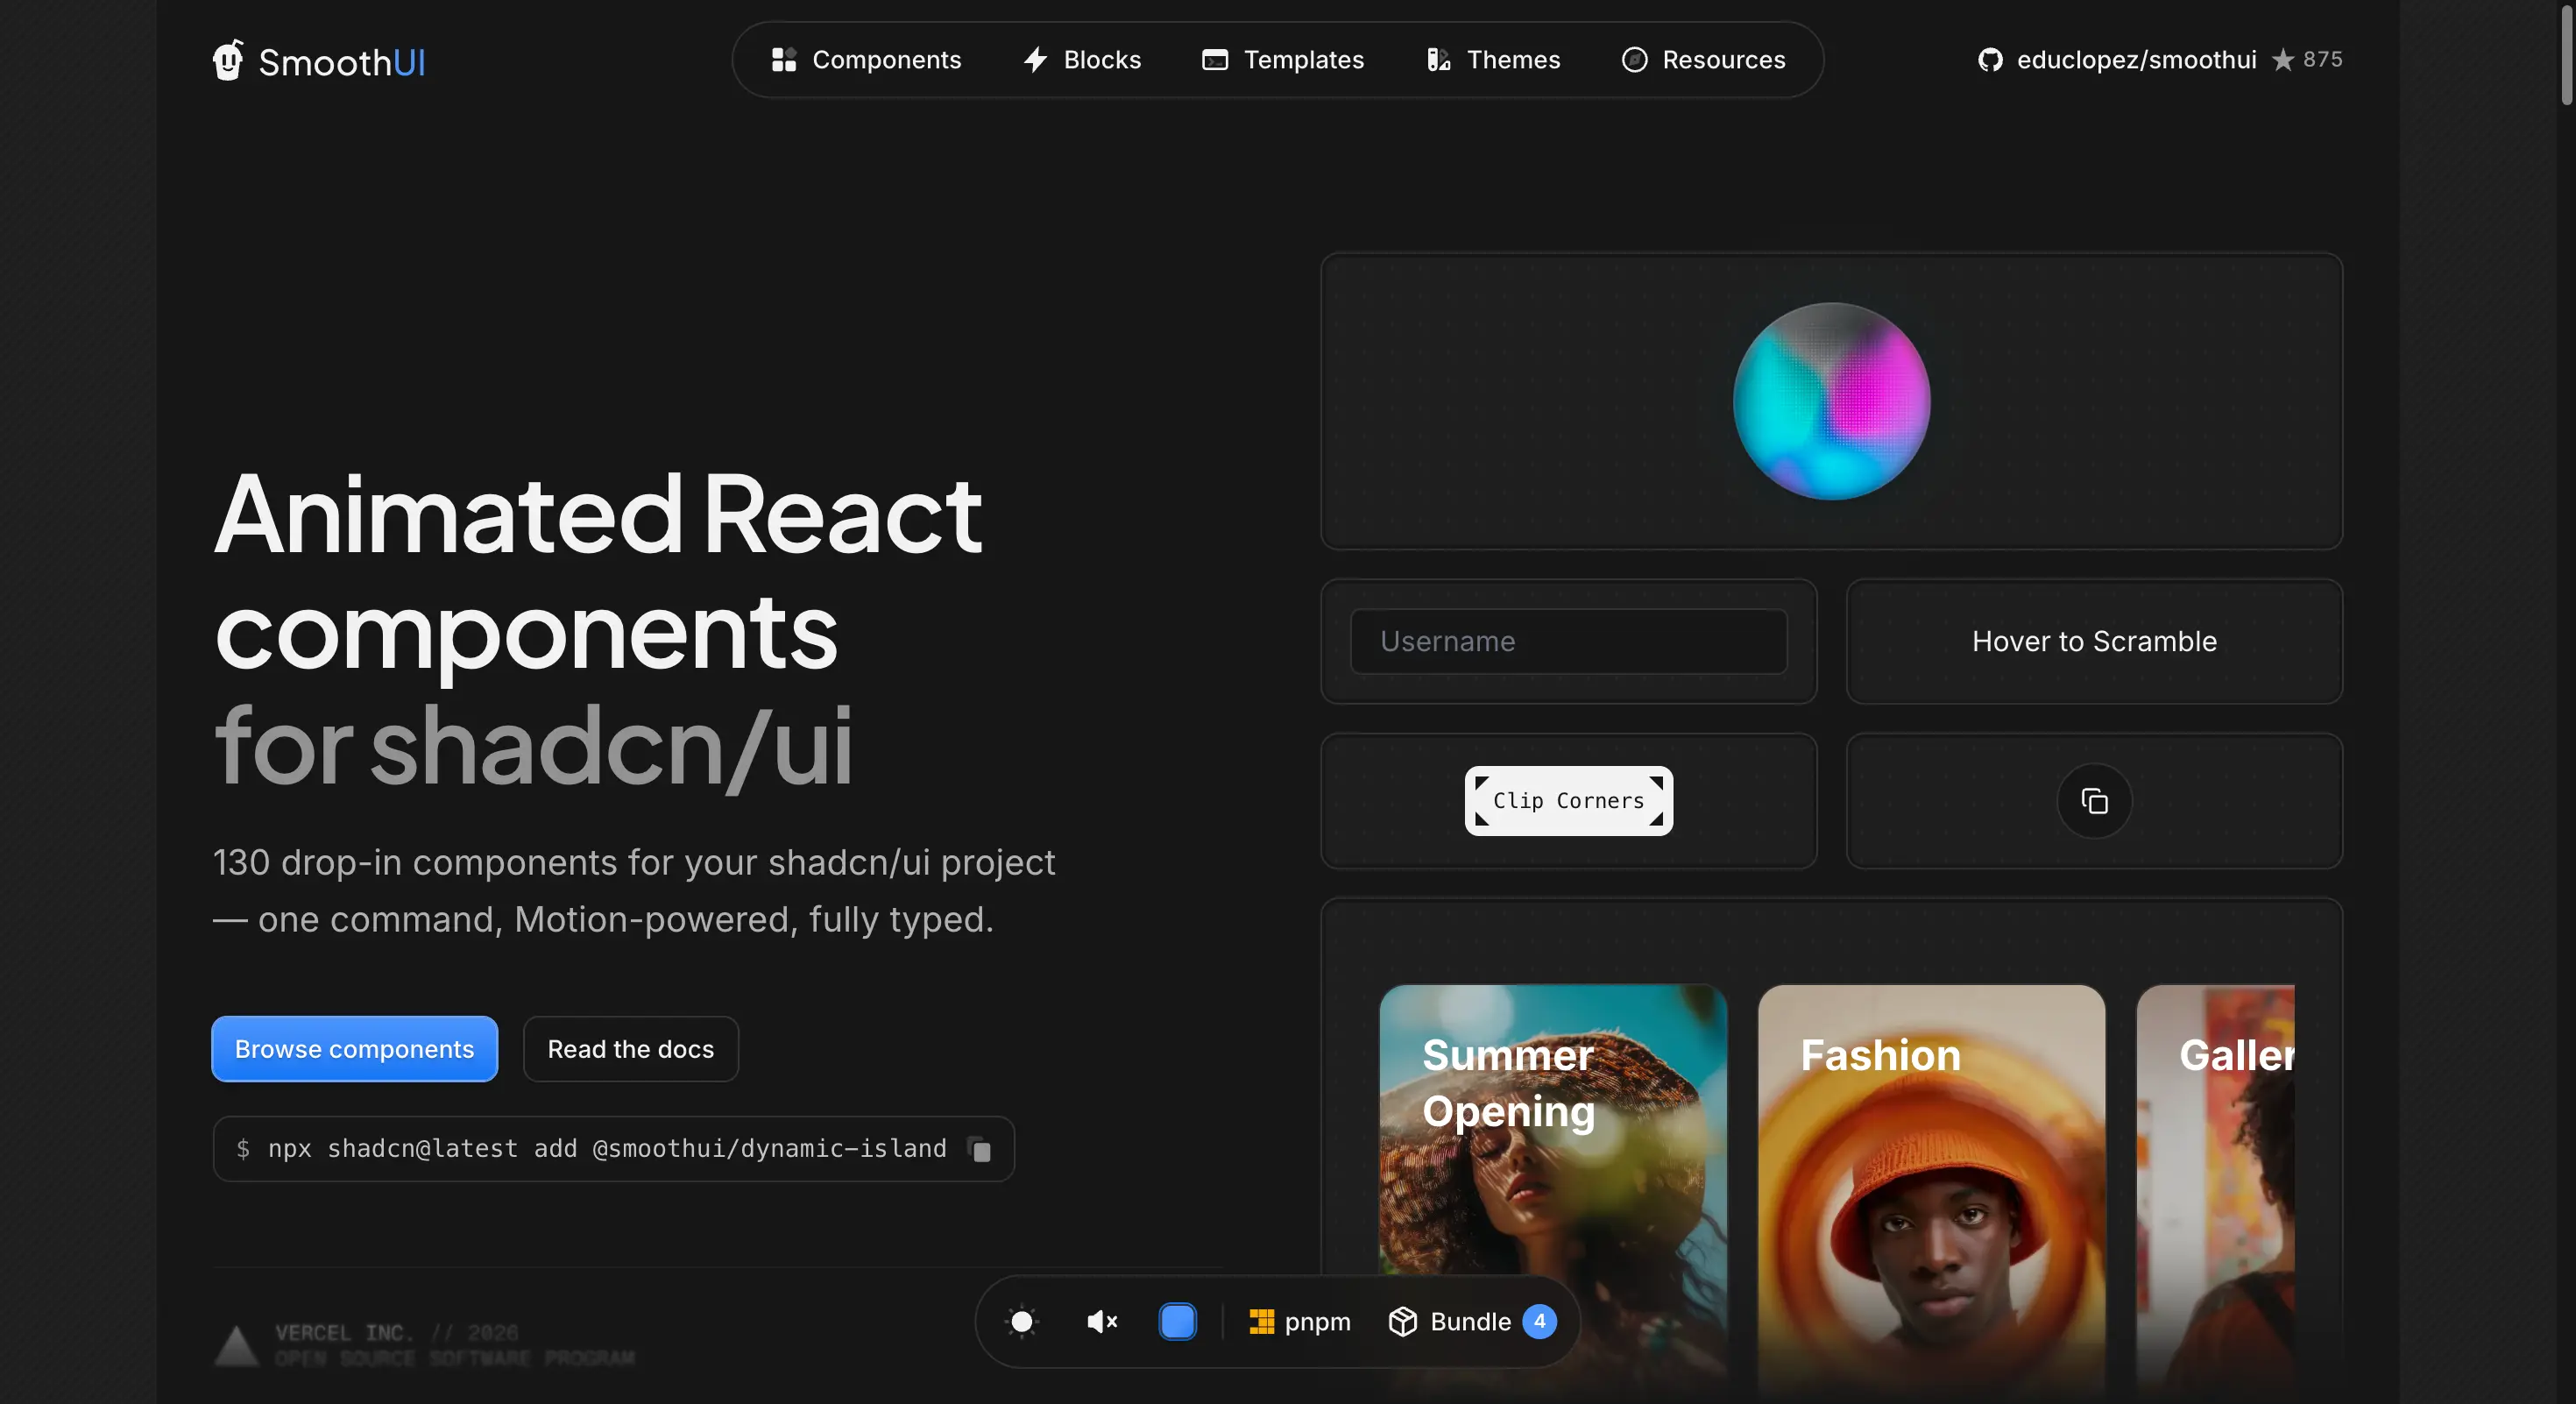Click the Browse components button
The image size is (2576, 1404).
point(354,1049)
